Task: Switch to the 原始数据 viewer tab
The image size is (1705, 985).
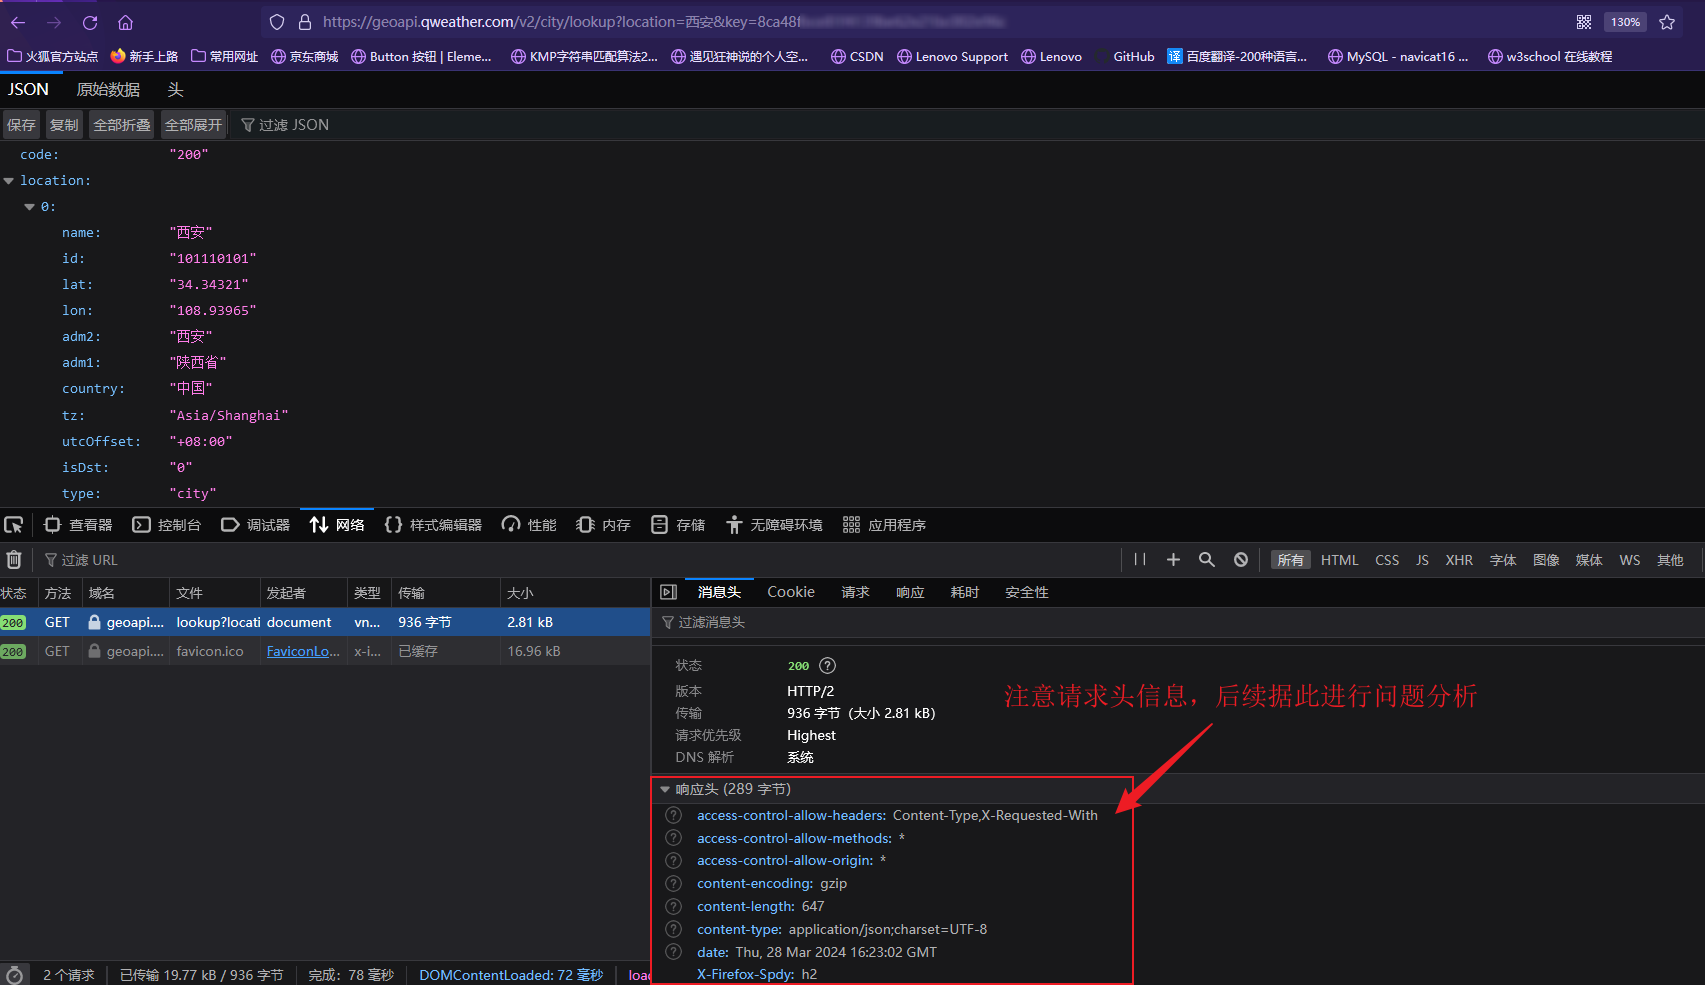Action: (108, 89)
